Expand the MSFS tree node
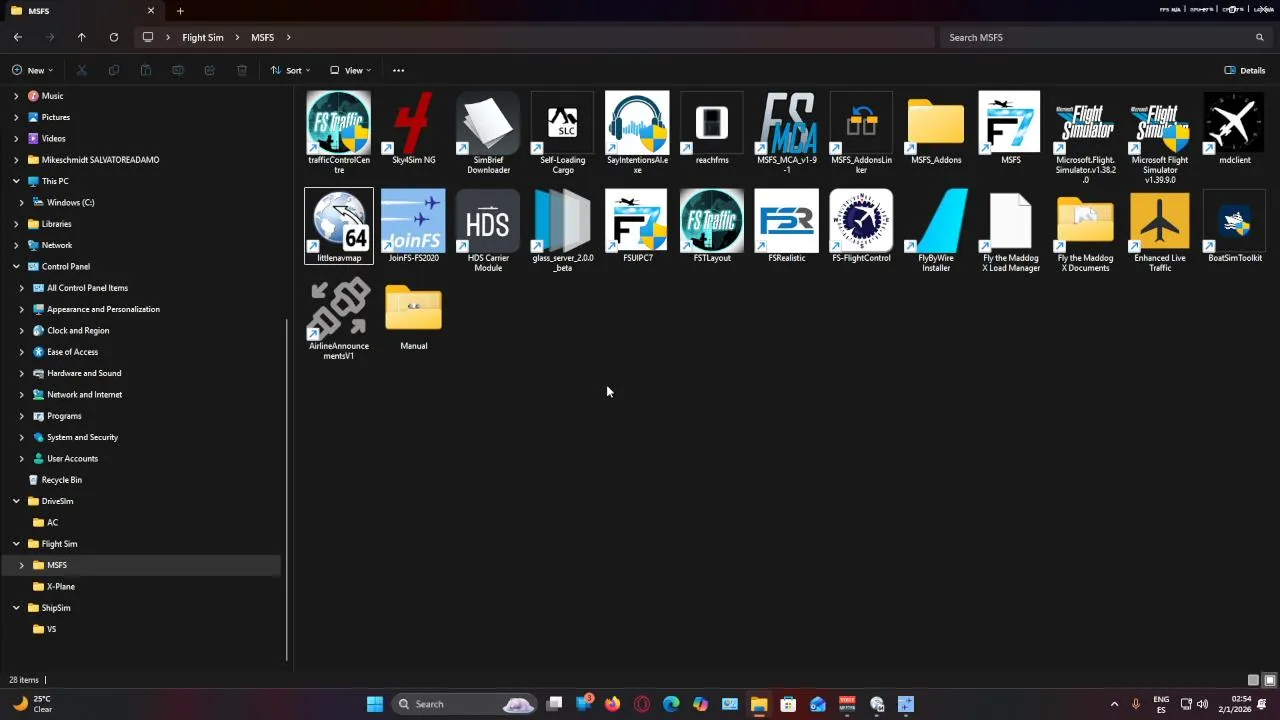Screen dimensions: 1280x720 [x=22, y=565]
